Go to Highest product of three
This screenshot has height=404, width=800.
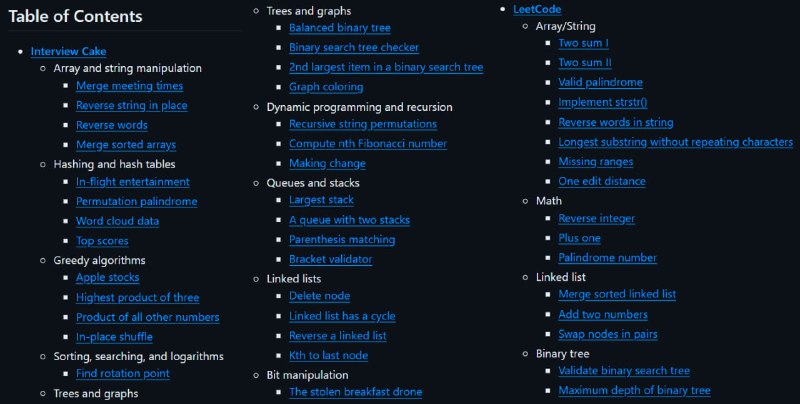pos(138,297)
